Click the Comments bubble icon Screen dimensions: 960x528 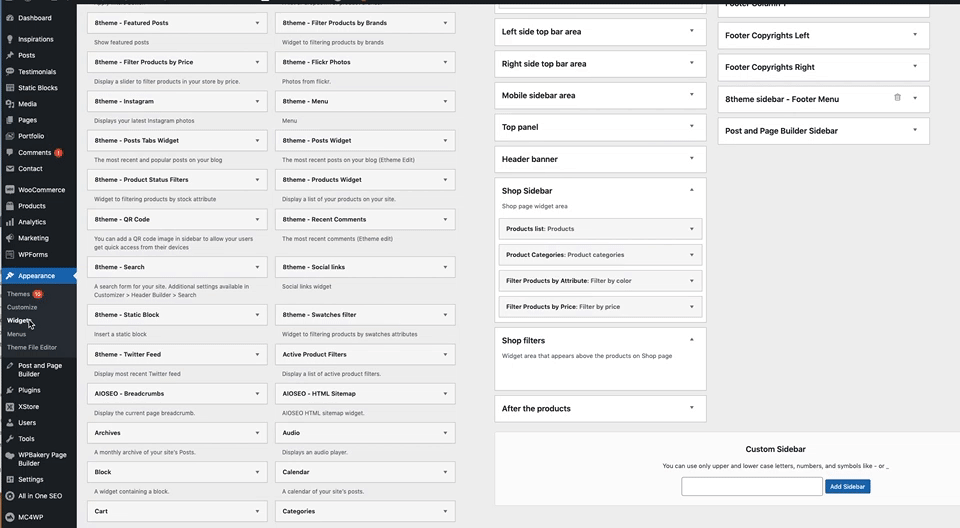click(10, 153)
